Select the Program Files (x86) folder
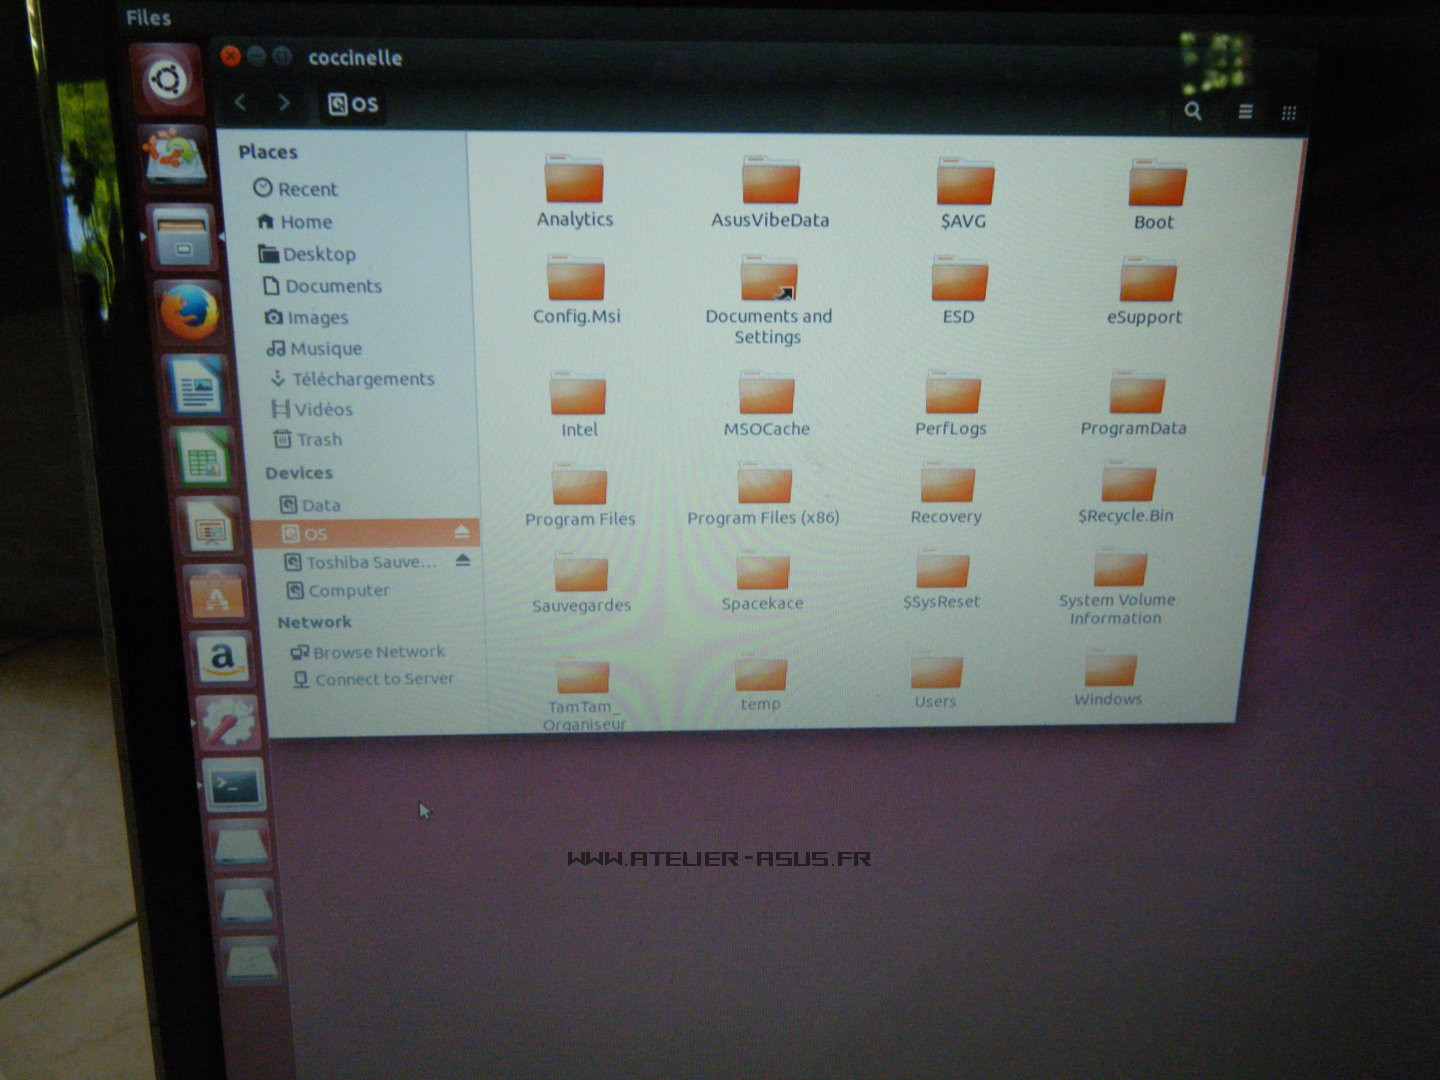Viewport: 1440px width, 1080px height. point(763,492)
